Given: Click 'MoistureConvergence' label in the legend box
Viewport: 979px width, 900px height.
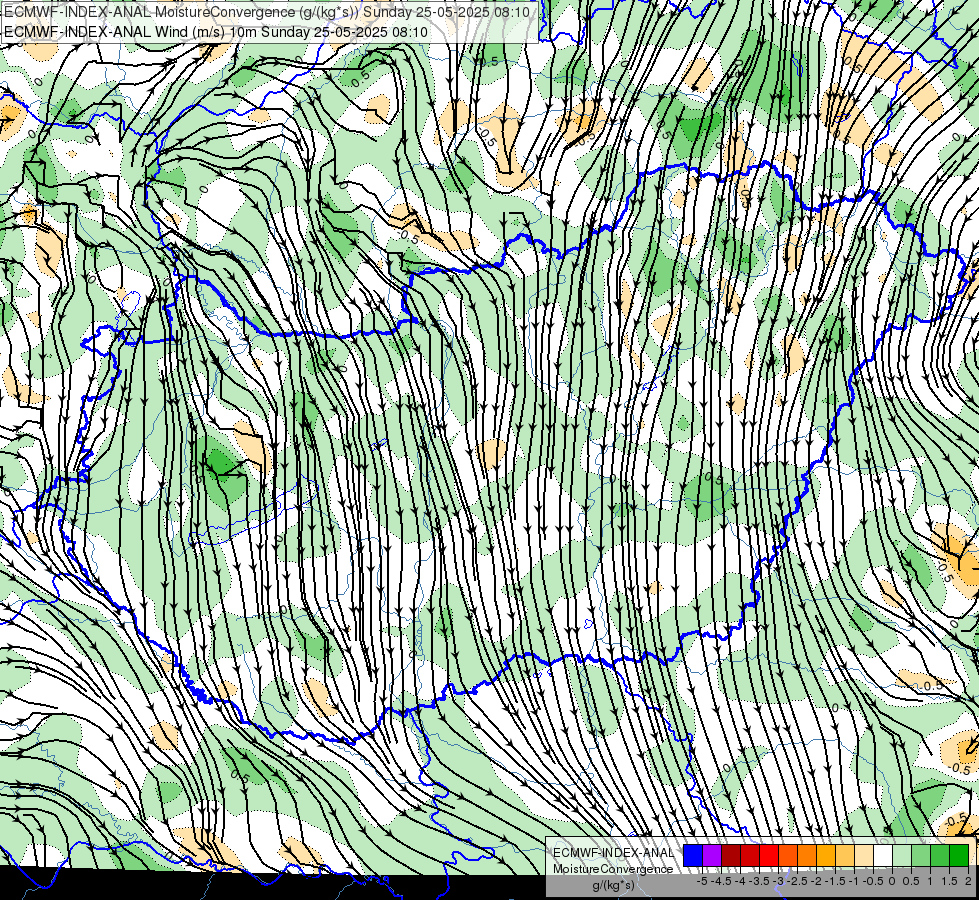Looking at the screenshot, I should [x=613, y=869].
